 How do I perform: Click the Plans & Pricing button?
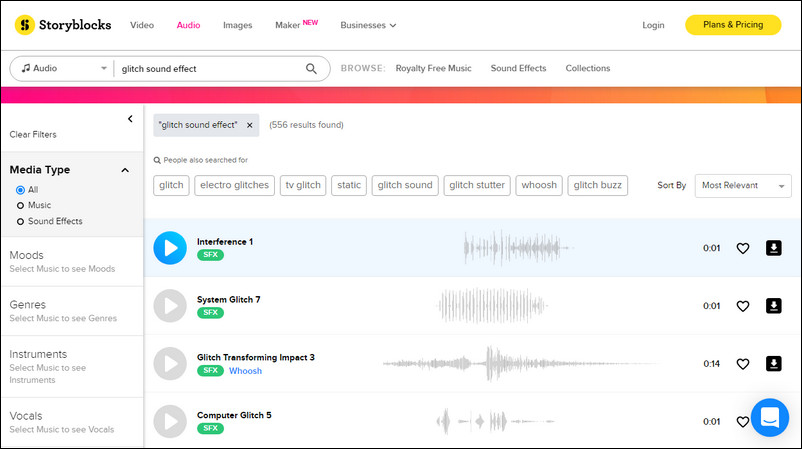(733, 25)
